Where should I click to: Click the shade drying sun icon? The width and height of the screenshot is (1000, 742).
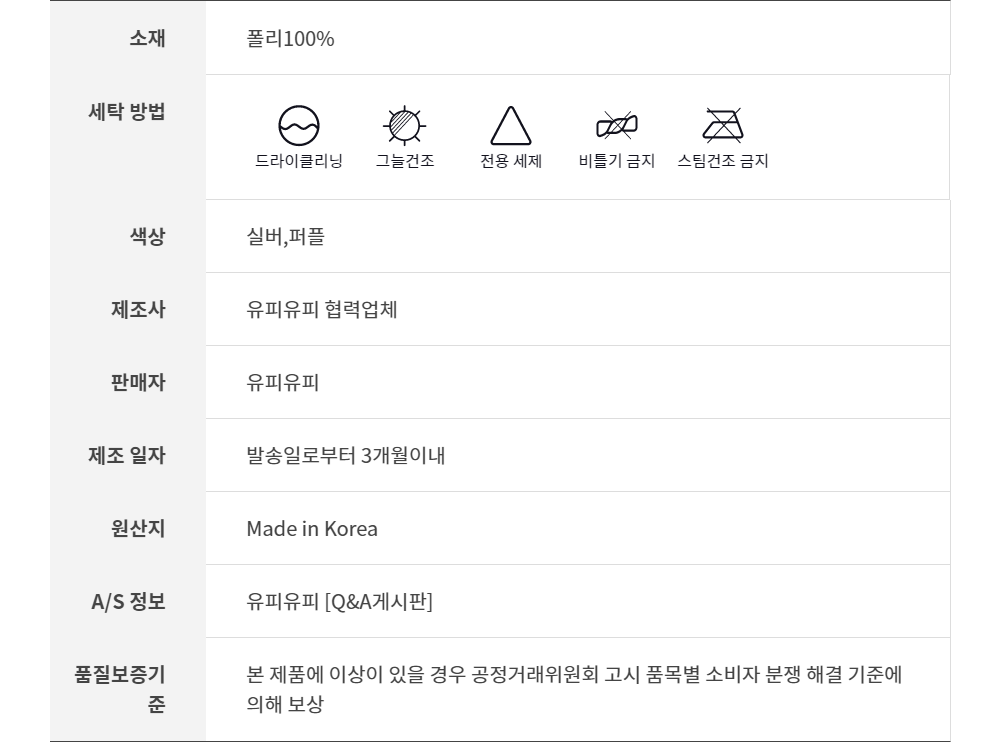(405, 125)
